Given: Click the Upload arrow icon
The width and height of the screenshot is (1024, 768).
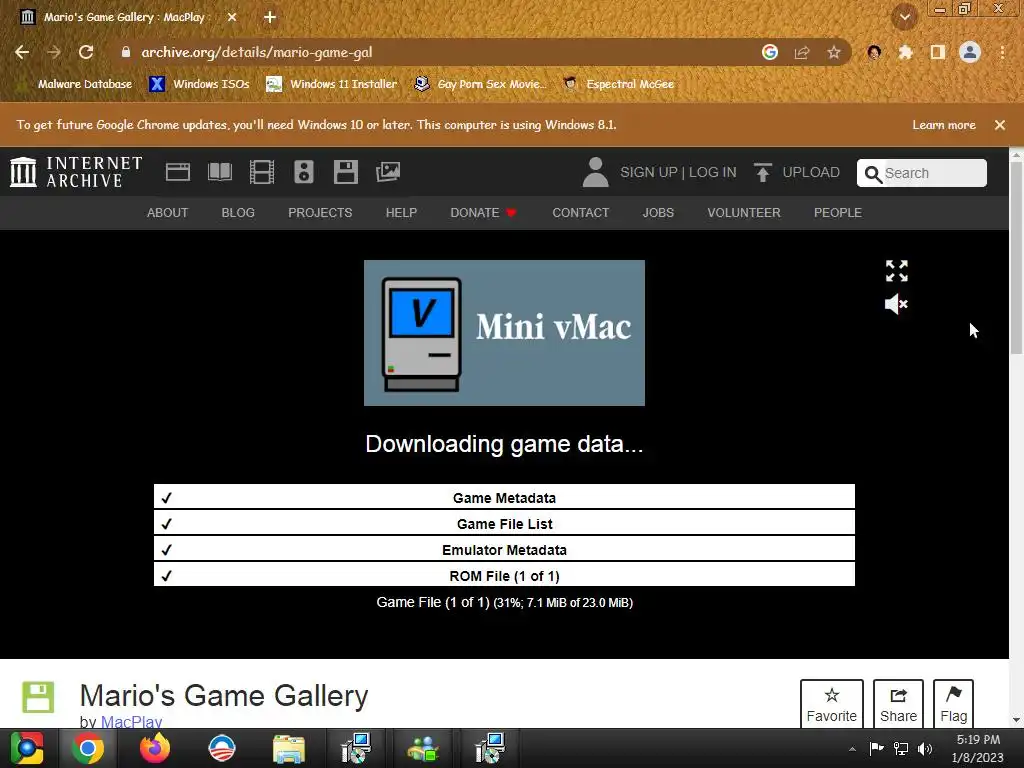Looking at the screenshot, I should point(762,172).
